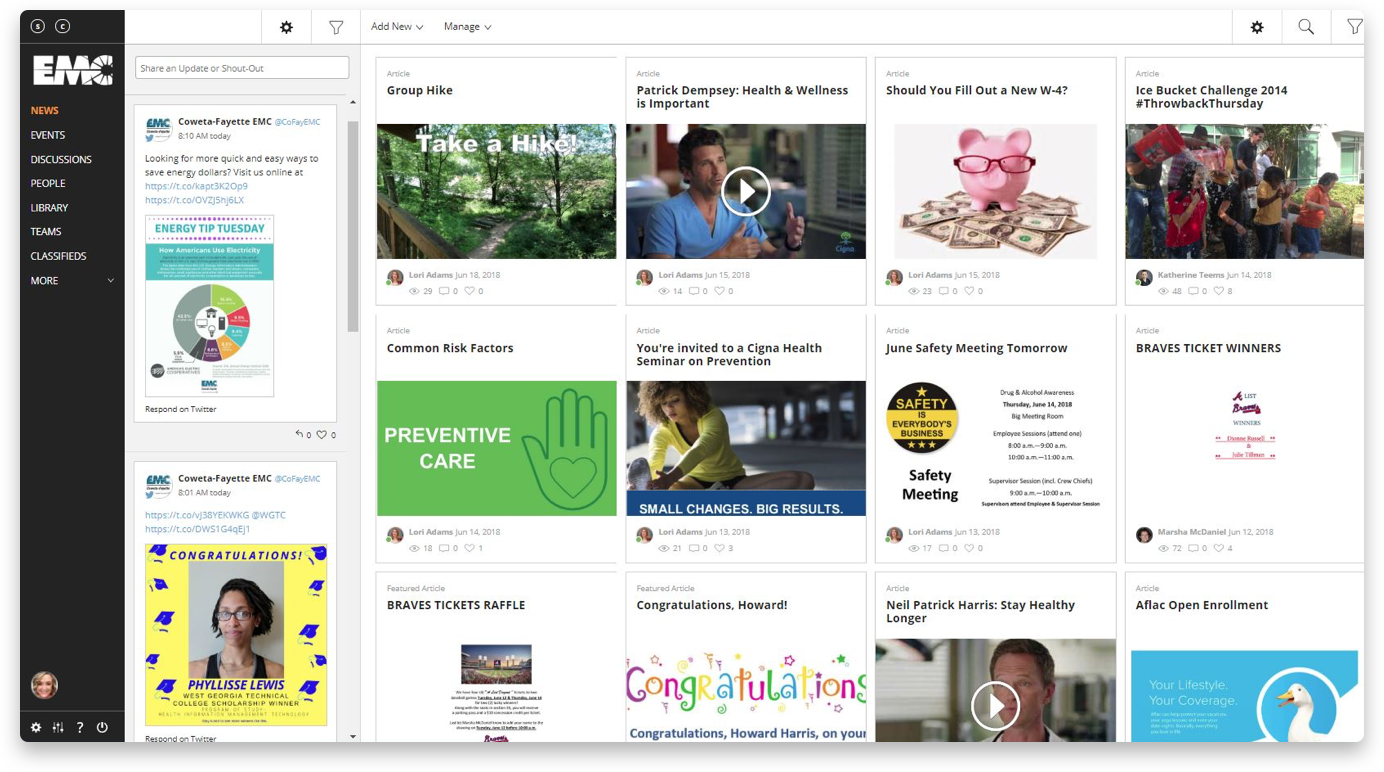Click the circled S icon at top left
Image resolution: width=1384 pixels, height=772 pixels.
point(38,26)
